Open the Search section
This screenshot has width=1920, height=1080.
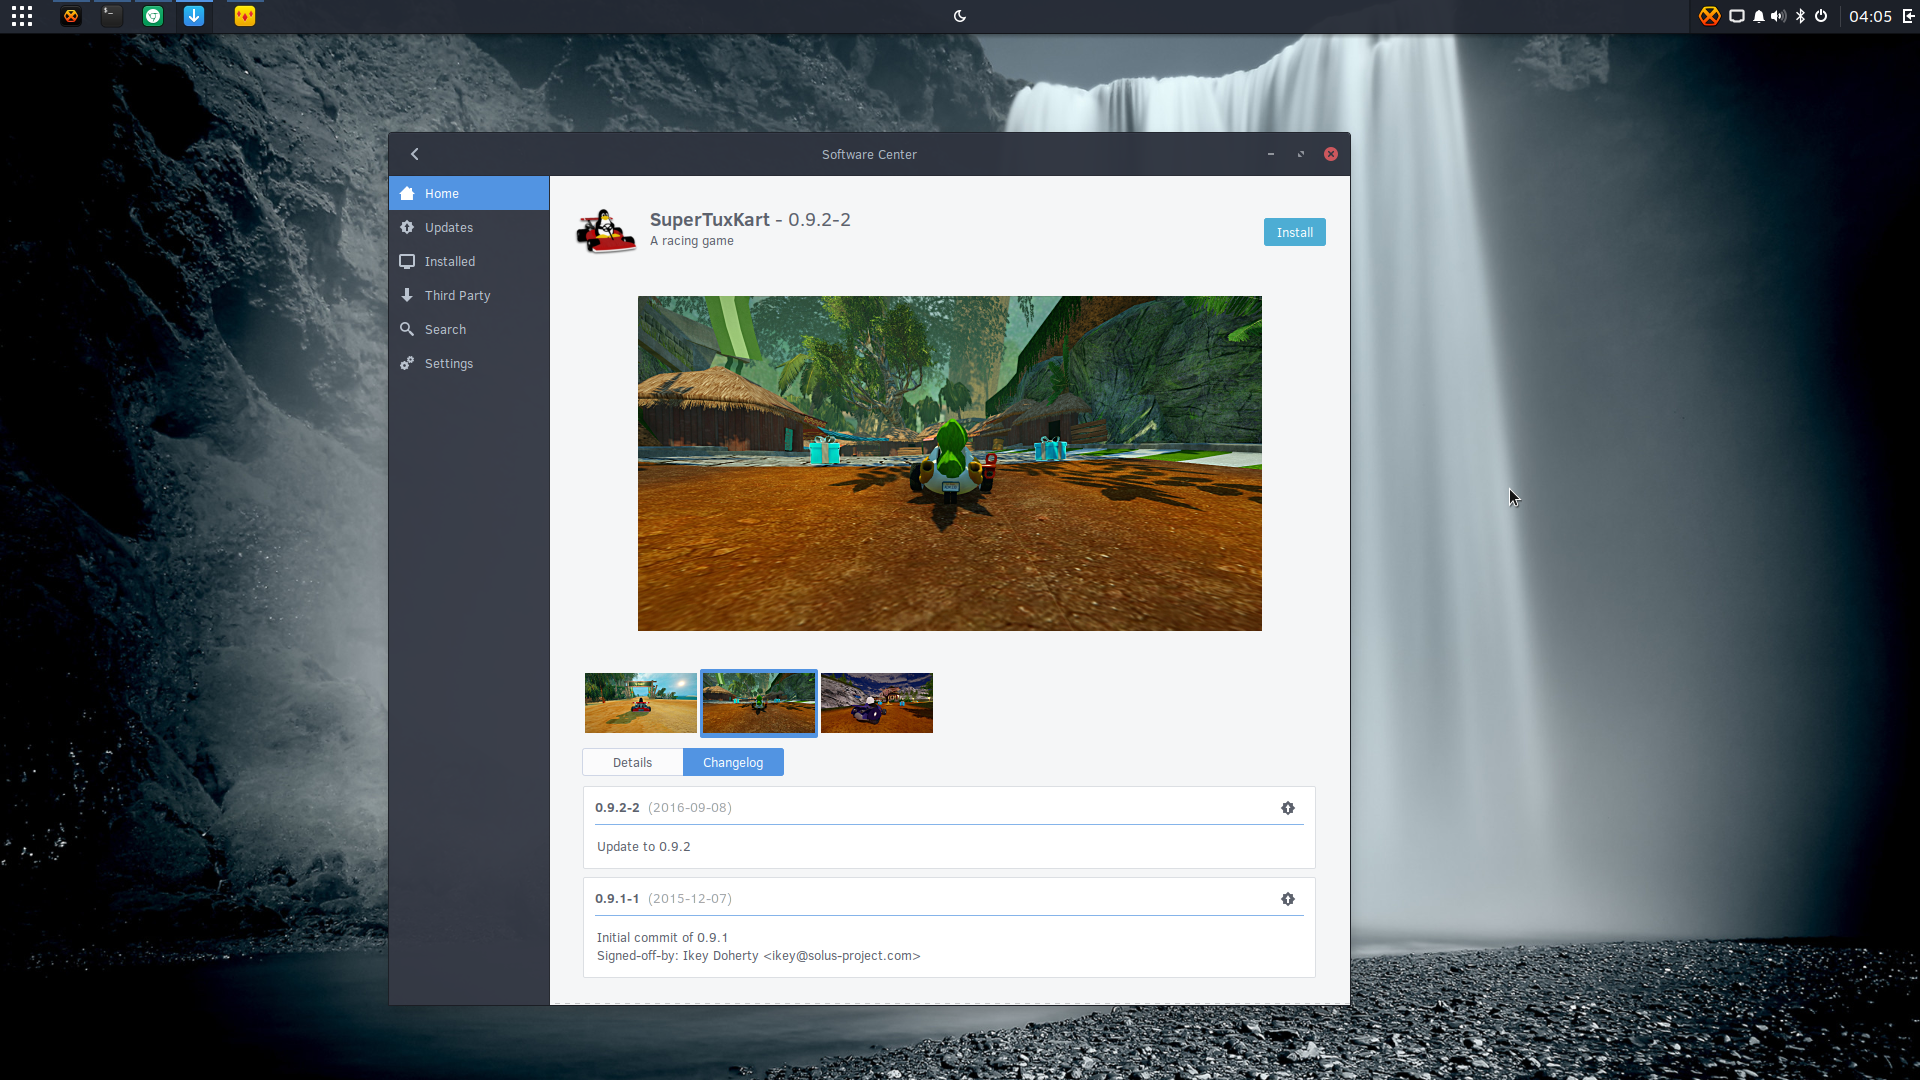coord(469,329)
